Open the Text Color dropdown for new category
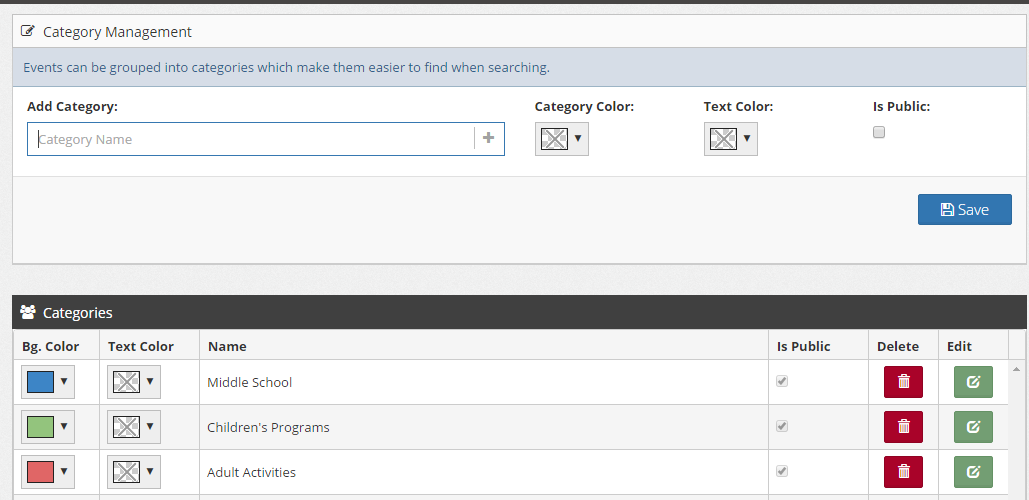This screenshot has width=1029, height=500. tap(730, 138)
